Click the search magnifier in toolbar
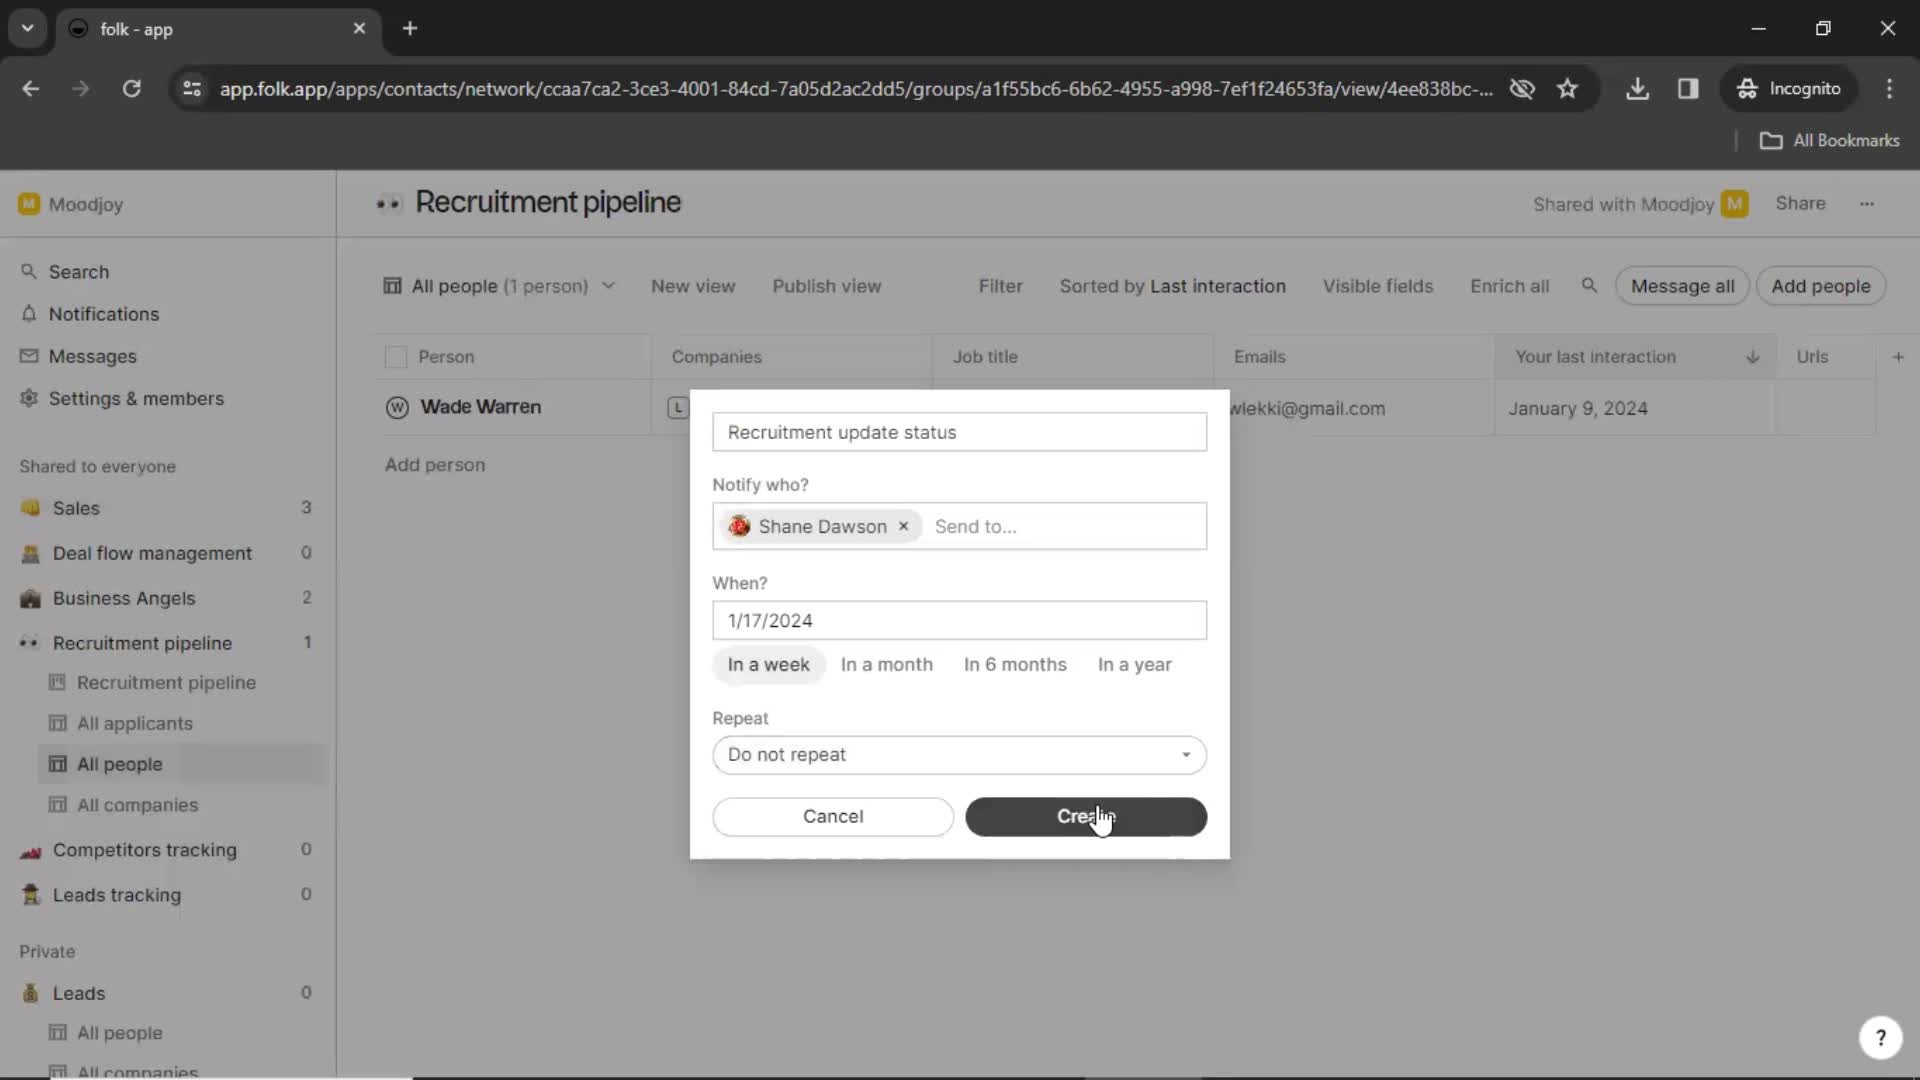The image size is (1920, 1080). [x=1589, y=285]
